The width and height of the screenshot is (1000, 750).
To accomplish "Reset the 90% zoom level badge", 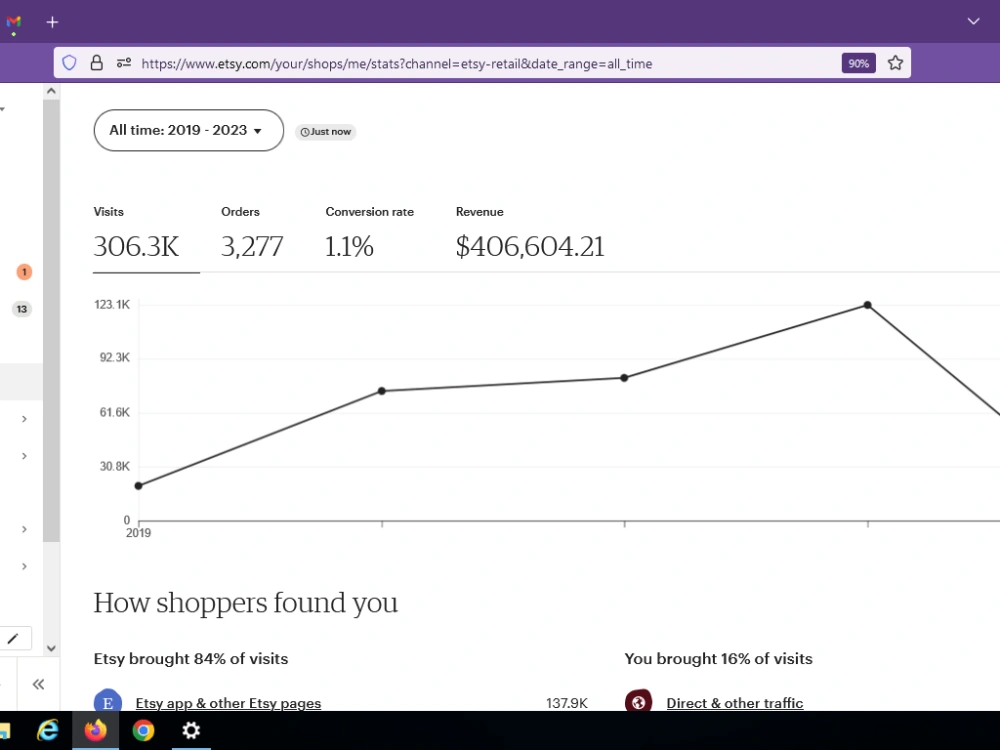I will coord(858,63).
